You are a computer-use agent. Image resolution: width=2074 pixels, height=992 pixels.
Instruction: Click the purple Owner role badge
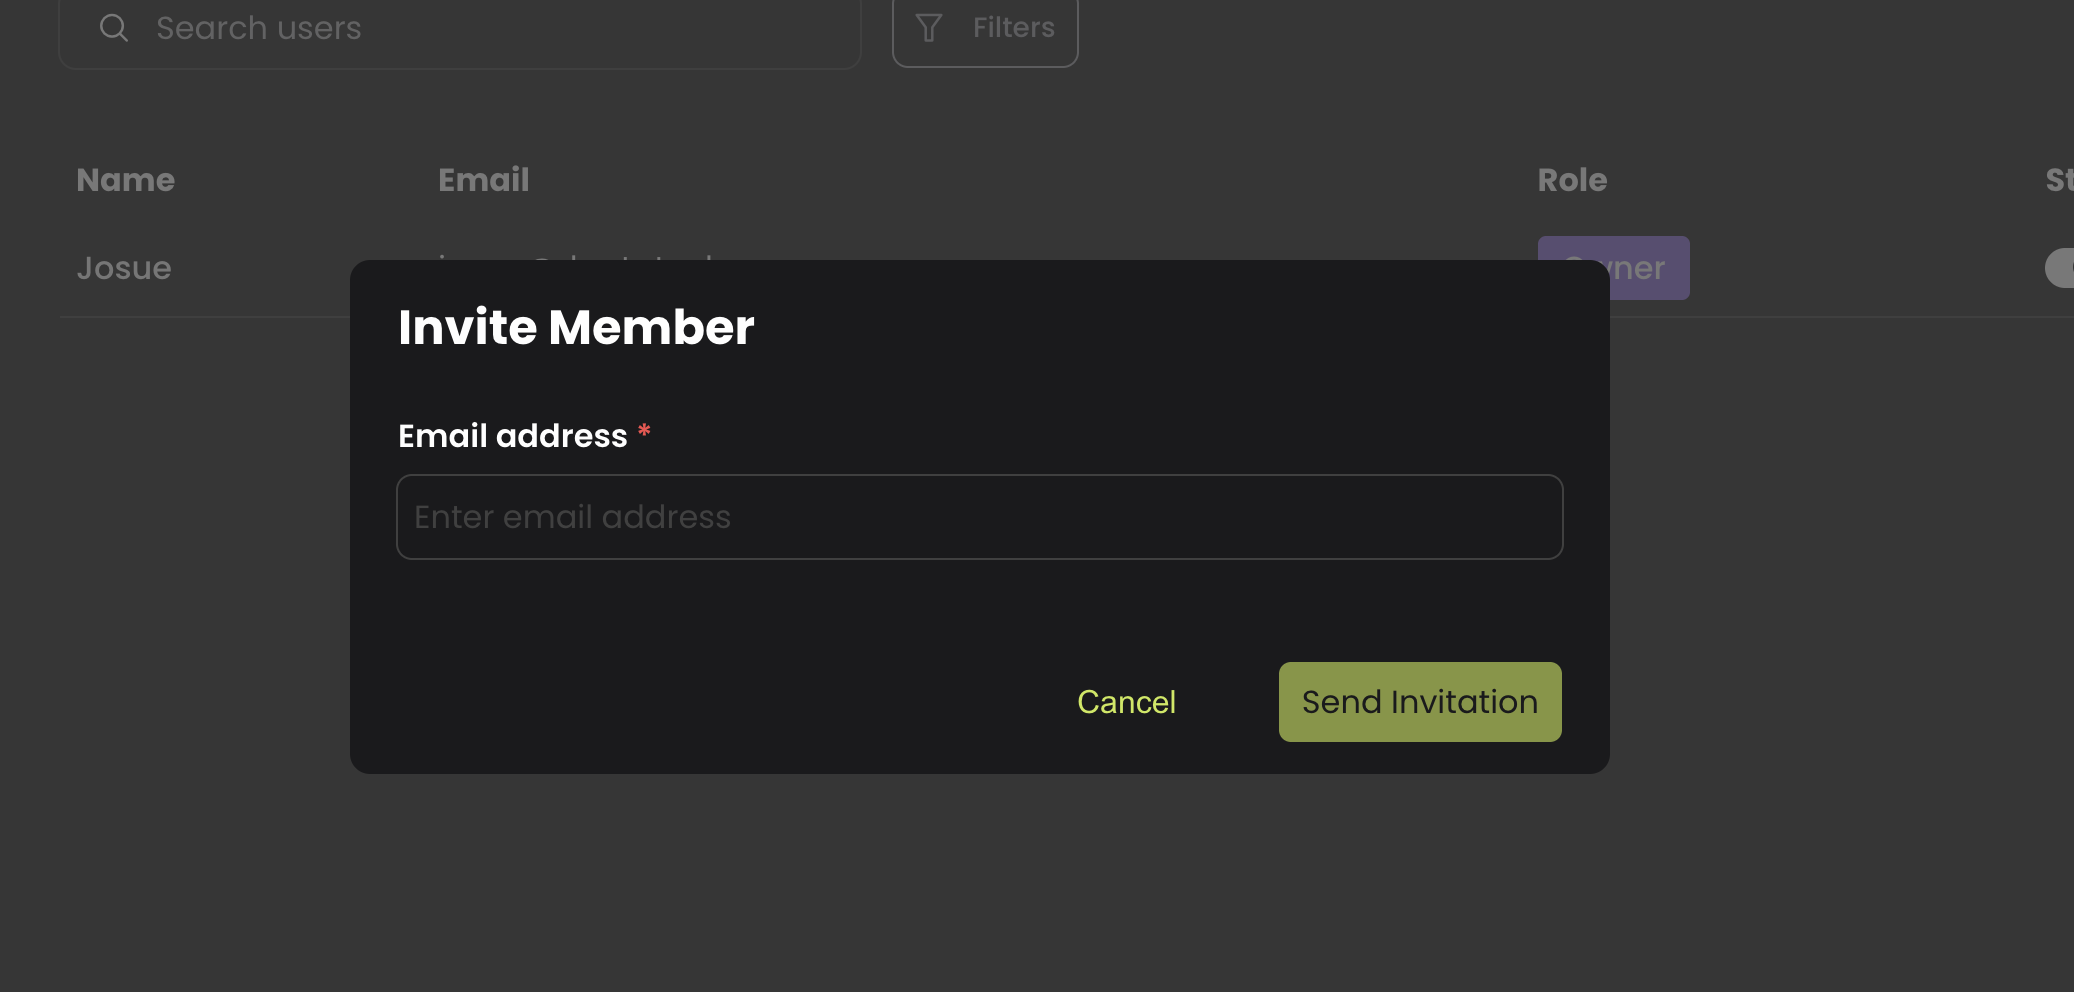pos(1649,267)
